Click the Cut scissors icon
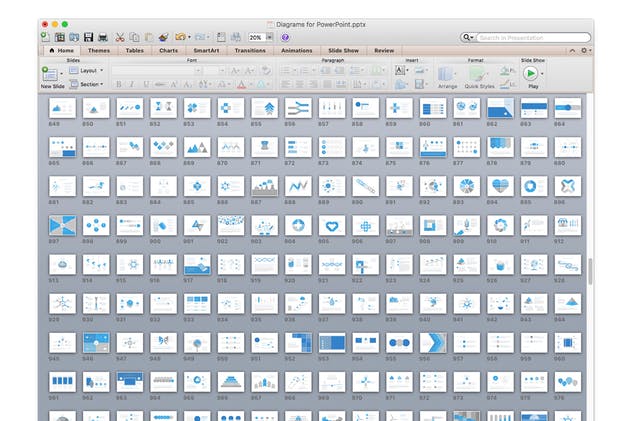The image size is (632, 421). 120,37
